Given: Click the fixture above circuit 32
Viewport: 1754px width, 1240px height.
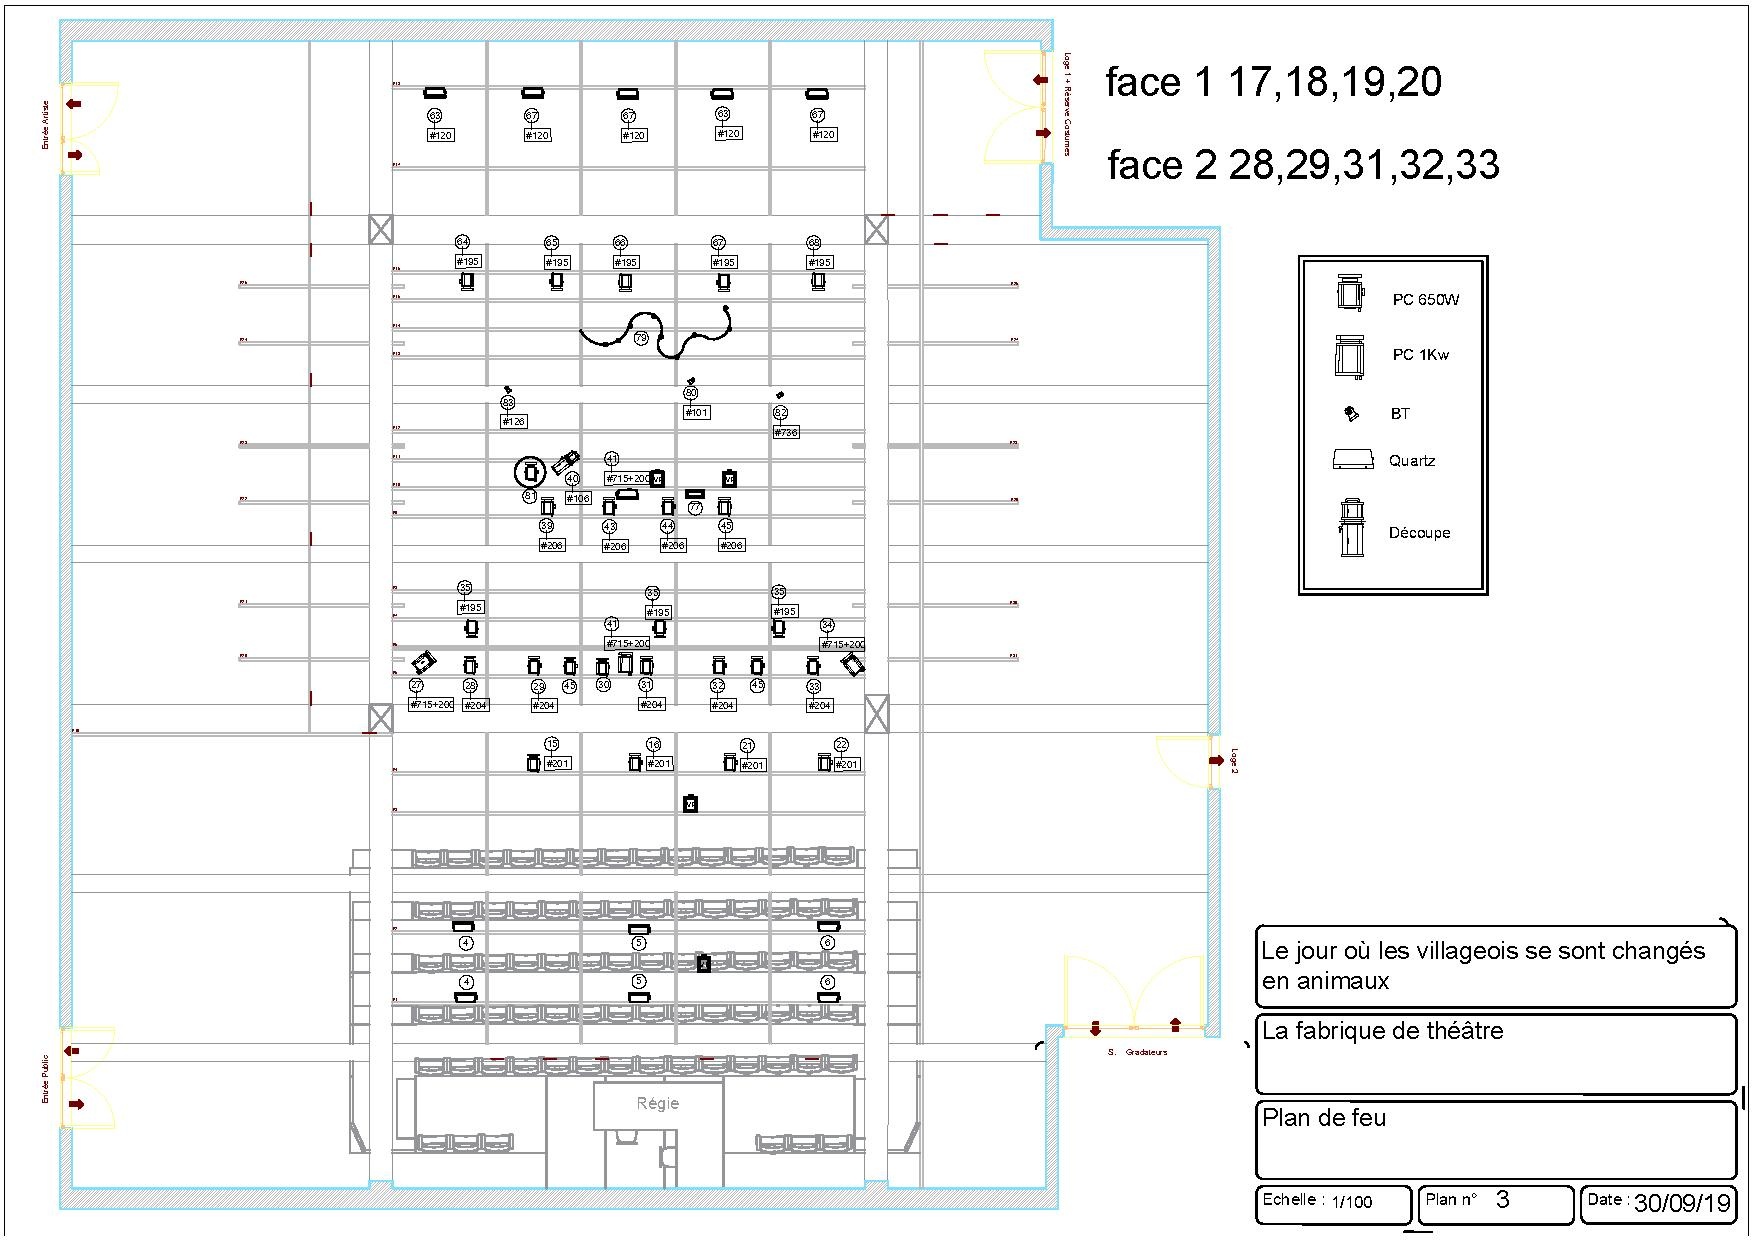Looking at the screenshot, I should (718, 665).
